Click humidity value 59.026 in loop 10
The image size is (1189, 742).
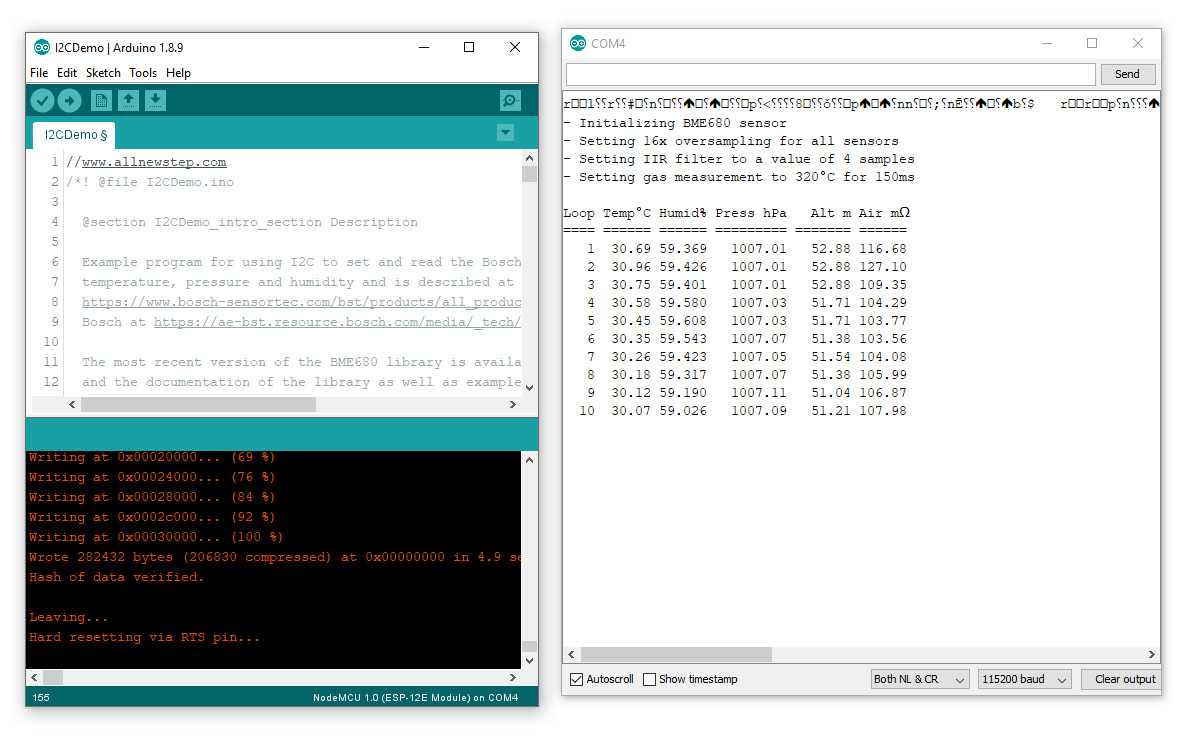pos(682,411)
